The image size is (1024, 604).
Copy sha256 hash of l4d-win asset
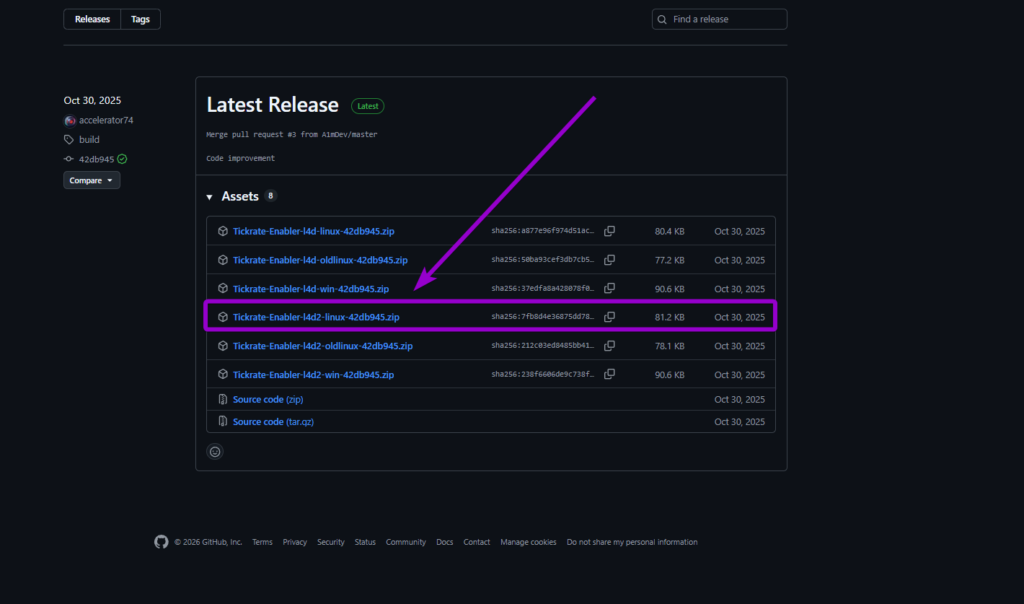[610, 288]
